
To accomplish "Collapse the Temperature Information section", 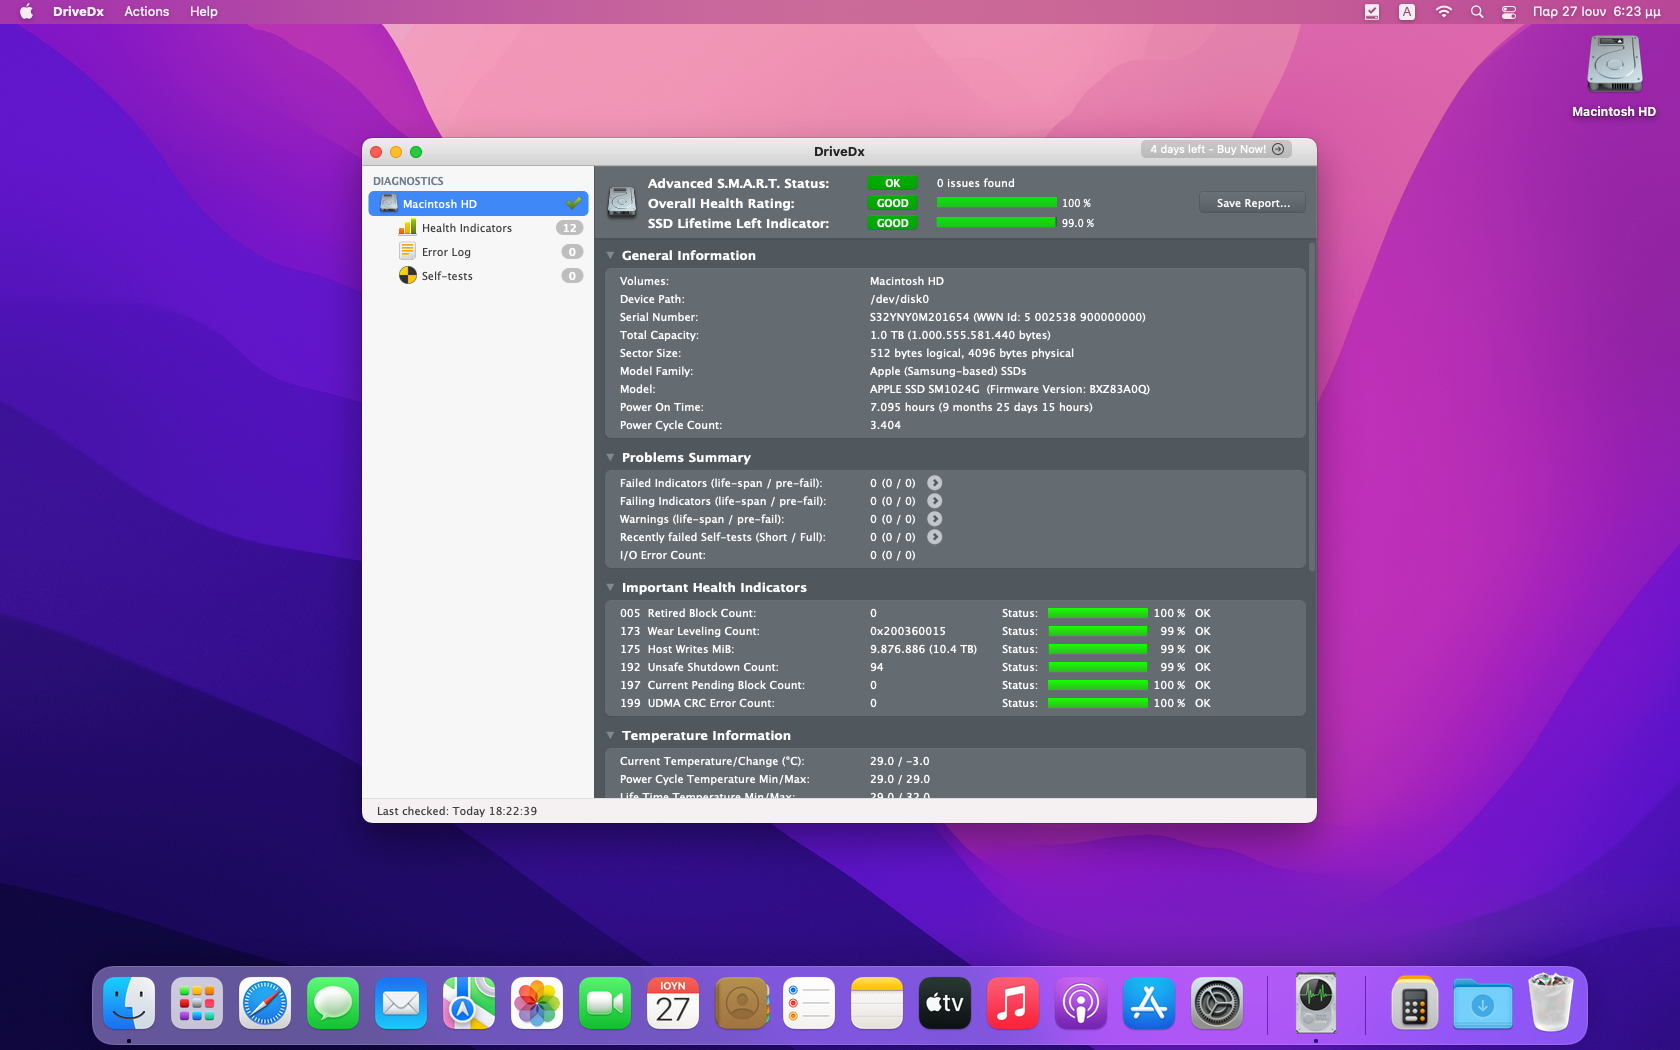I will tap(610, 735).
